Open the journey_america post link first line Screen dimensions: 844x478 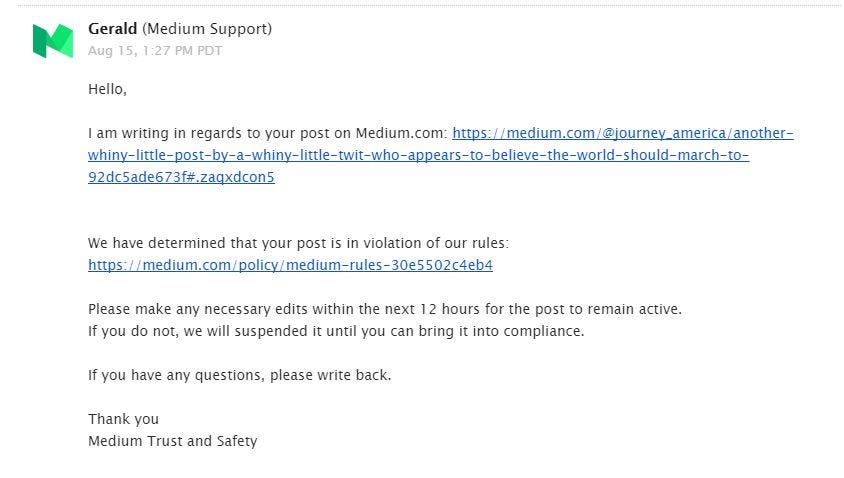click(623, 133)
